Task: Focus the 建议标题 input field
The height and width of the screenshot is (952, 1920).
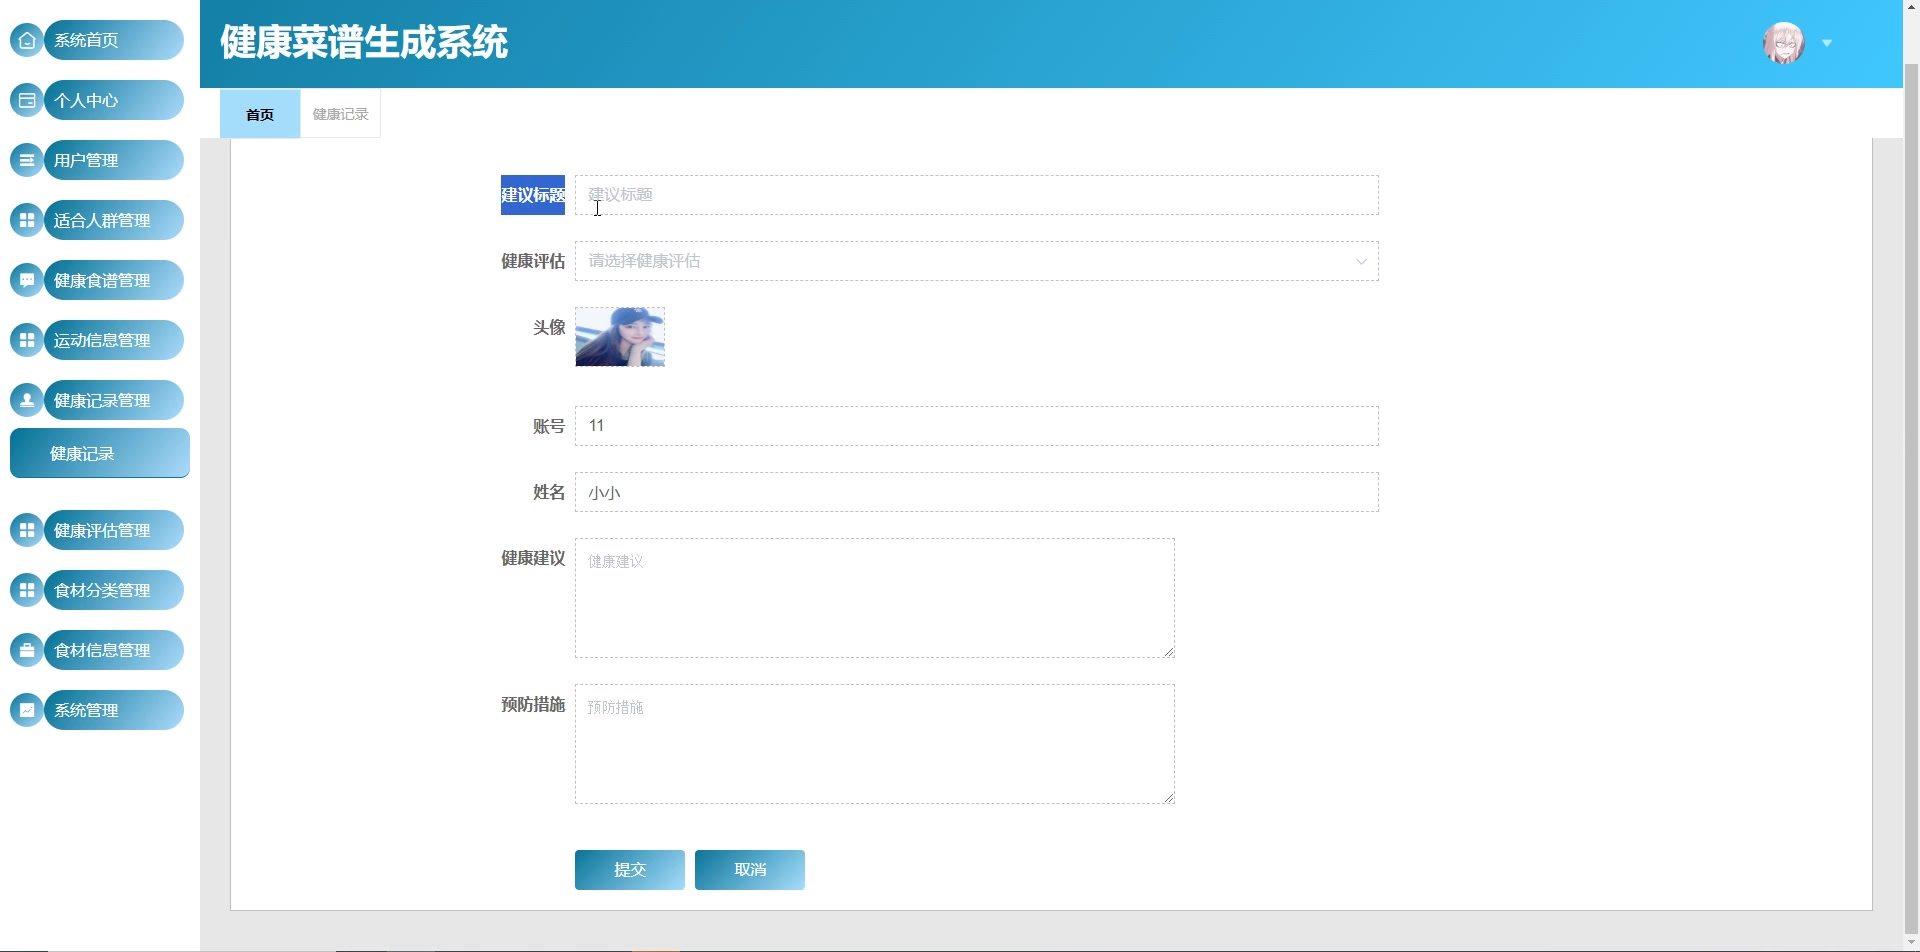Action: point(976,195)
